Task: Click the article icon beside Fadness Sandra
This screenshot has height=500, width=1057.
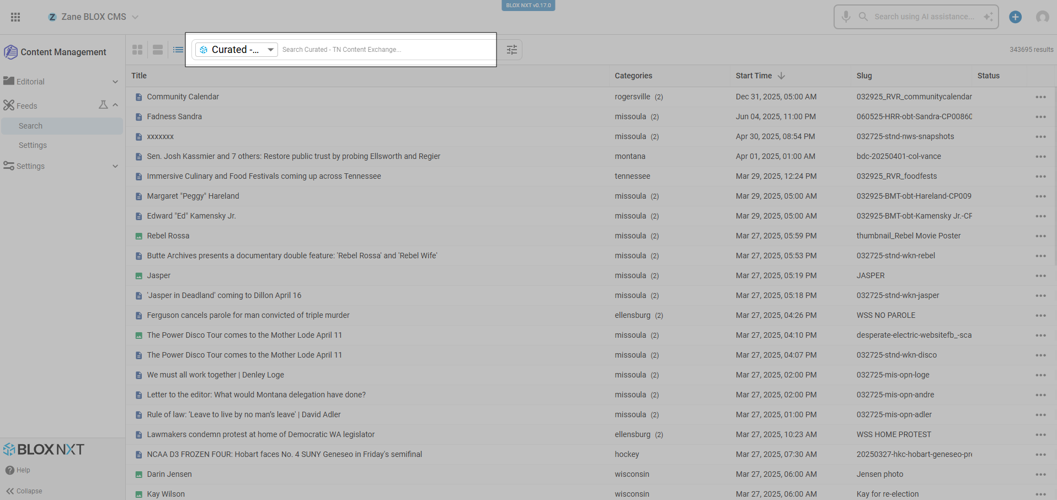Action: pos(139,117)
